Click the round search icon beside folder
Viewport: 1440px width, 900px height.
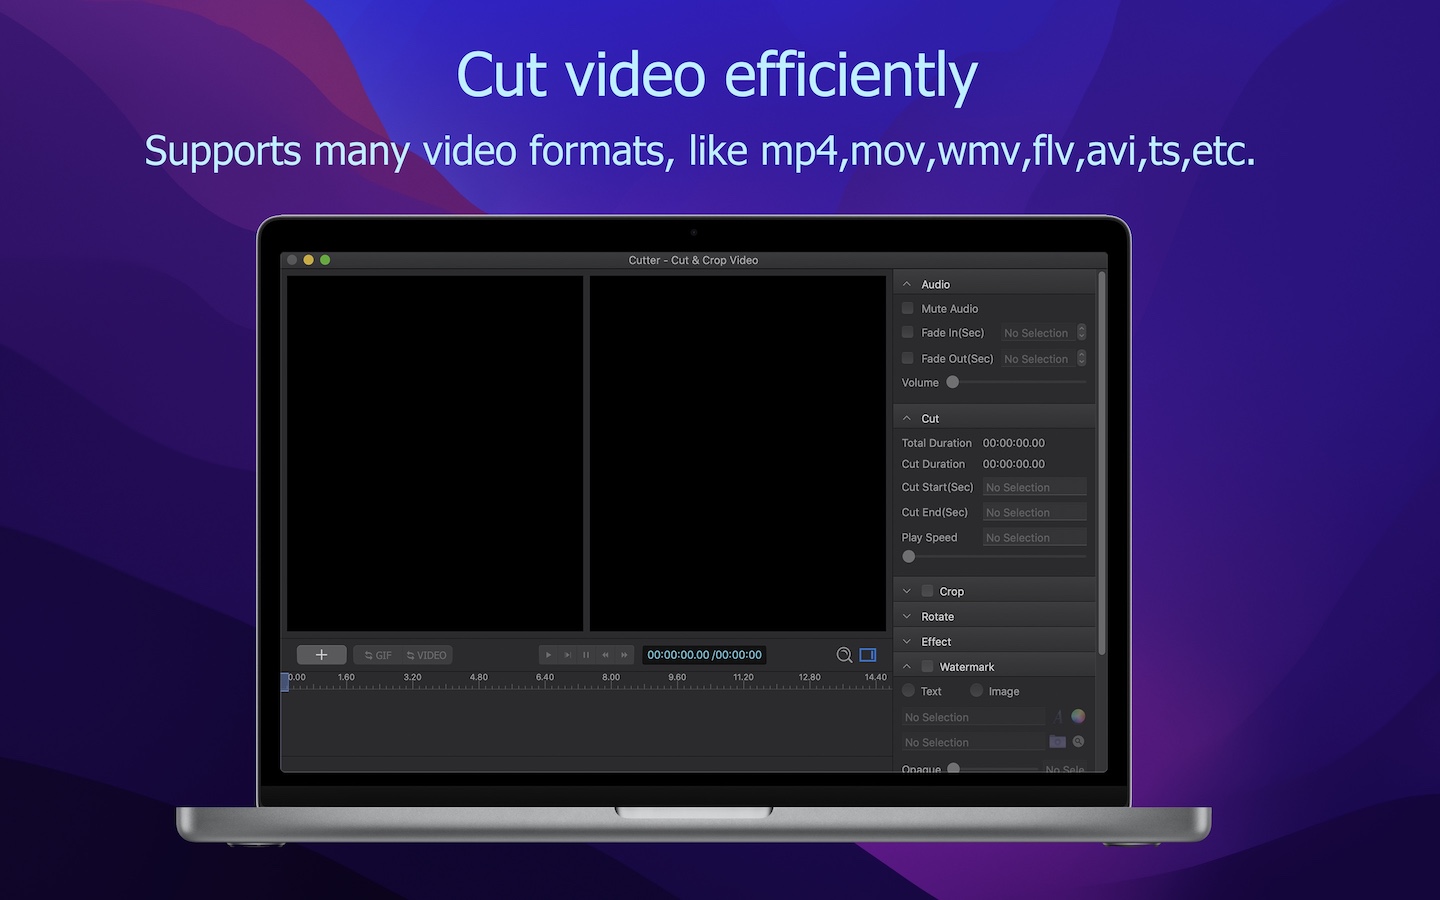pyautogui.click(x=1078, y=742)
